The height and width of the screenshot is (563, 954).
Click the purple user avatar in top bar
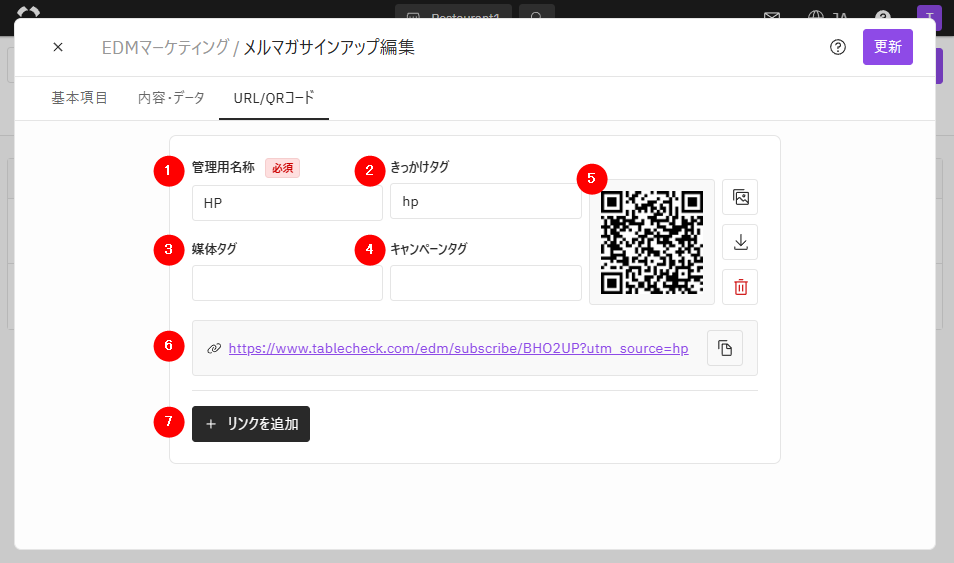(x=929, y=15)
